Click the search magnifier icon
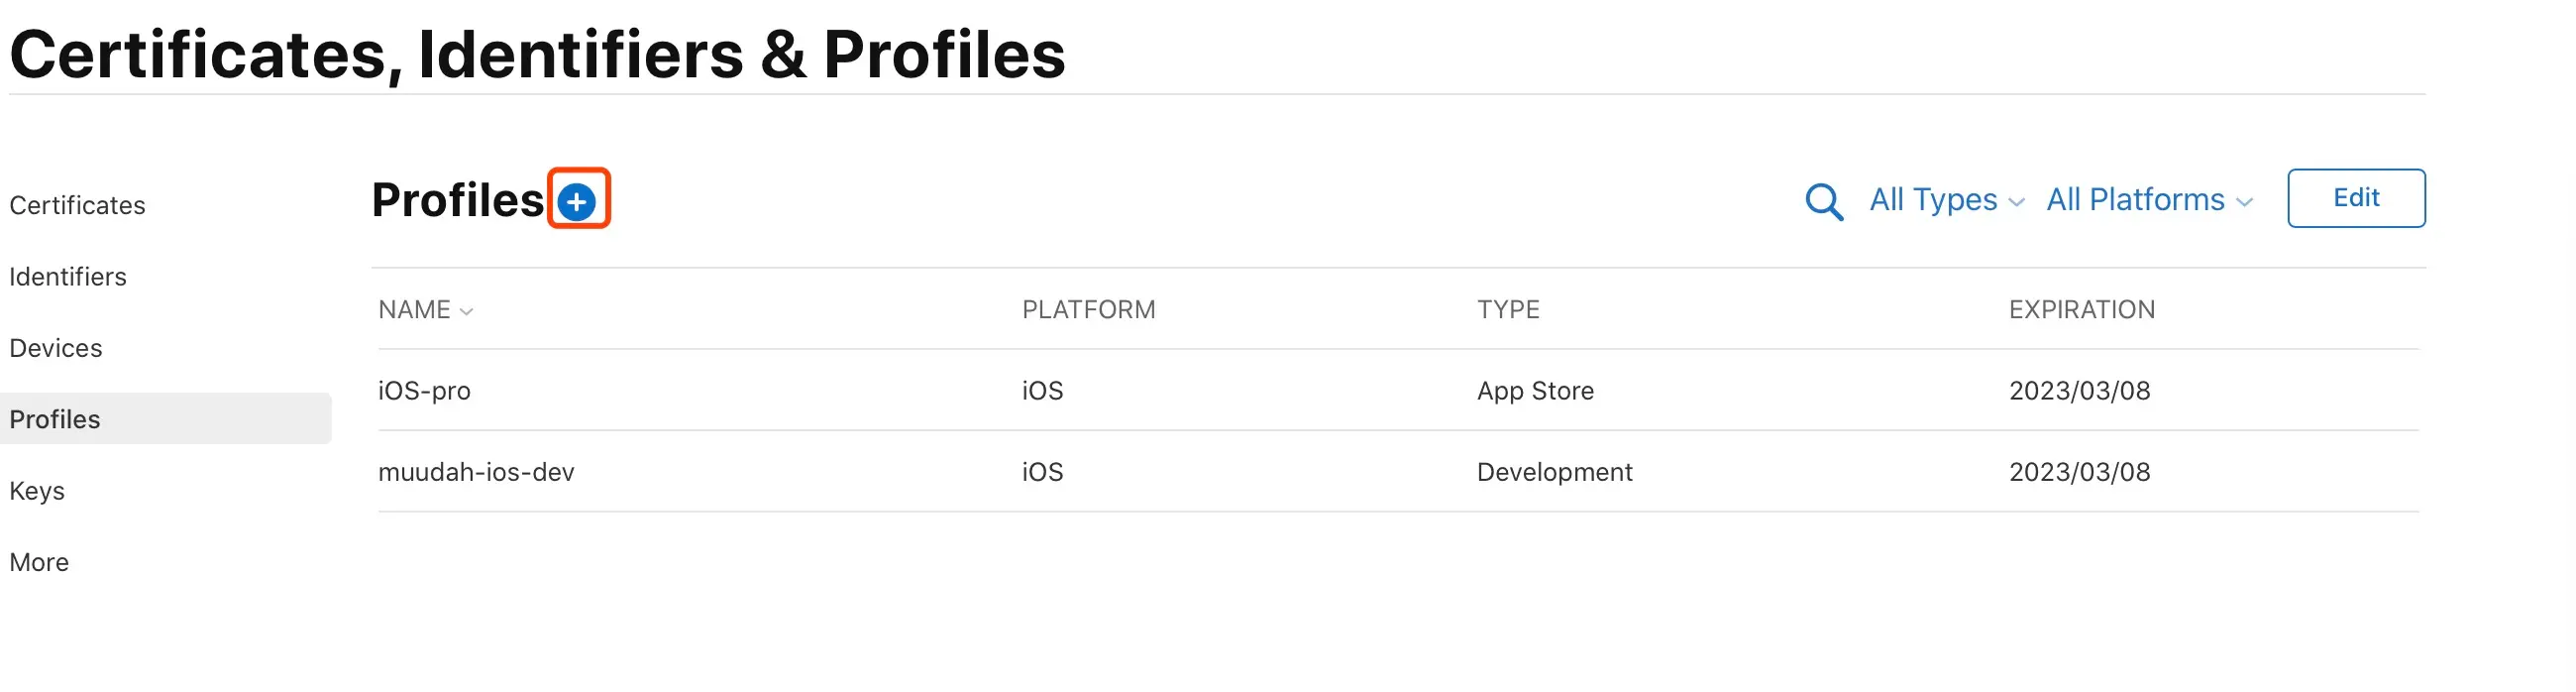The image size is (2576, 692). click(1823, 201)
